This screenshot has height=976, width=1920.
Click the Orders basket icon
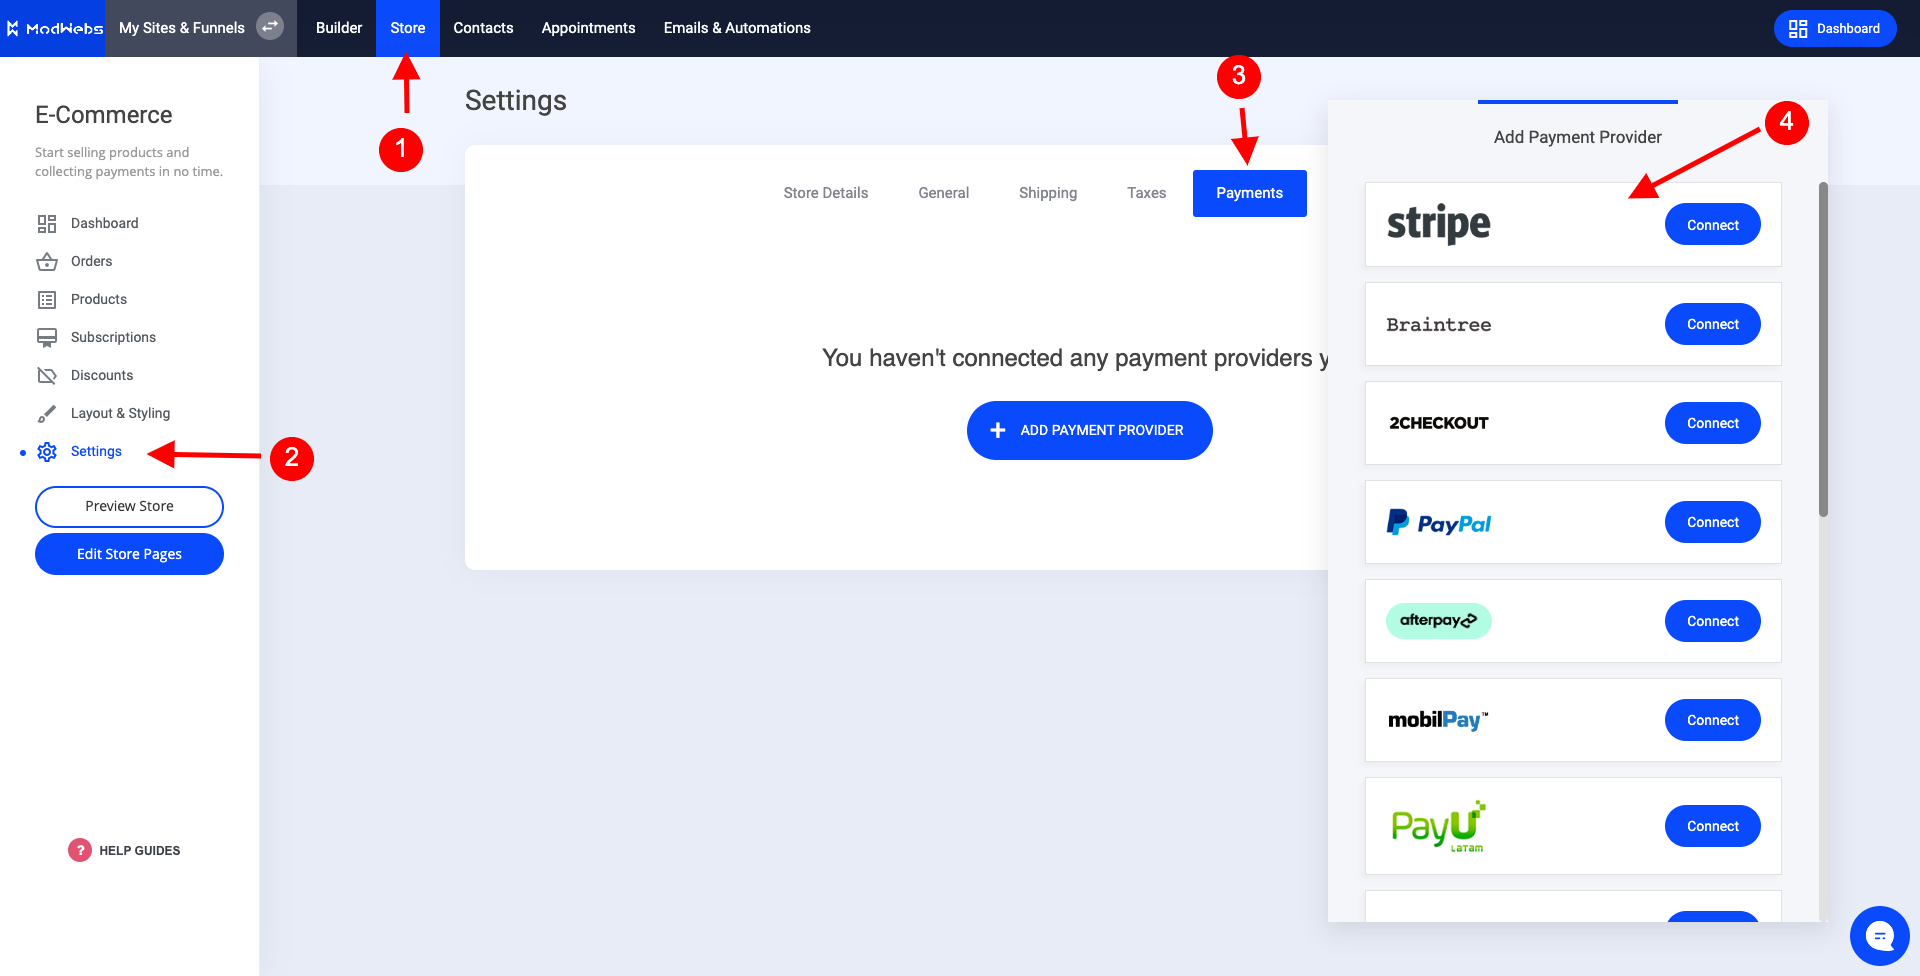coord(47,262)
